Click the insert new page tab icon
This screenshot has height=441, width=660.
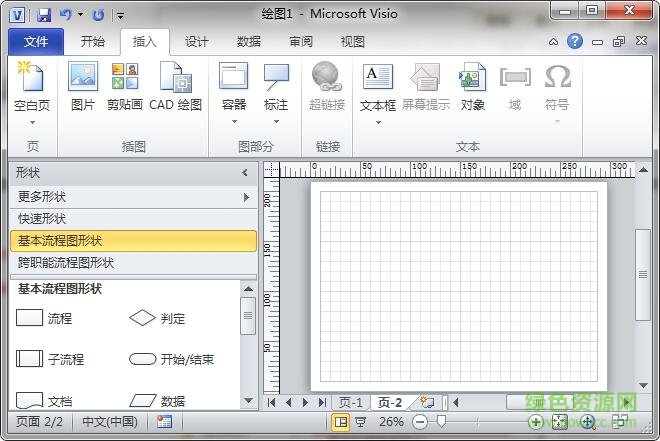point(427,402)
